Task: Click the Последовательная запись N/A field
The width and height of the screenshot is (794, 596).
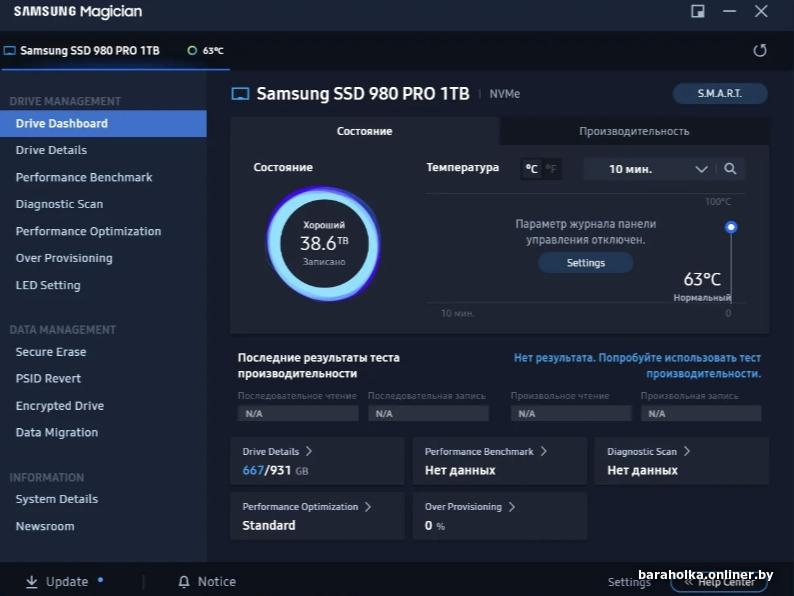Action: coord(428,414)
